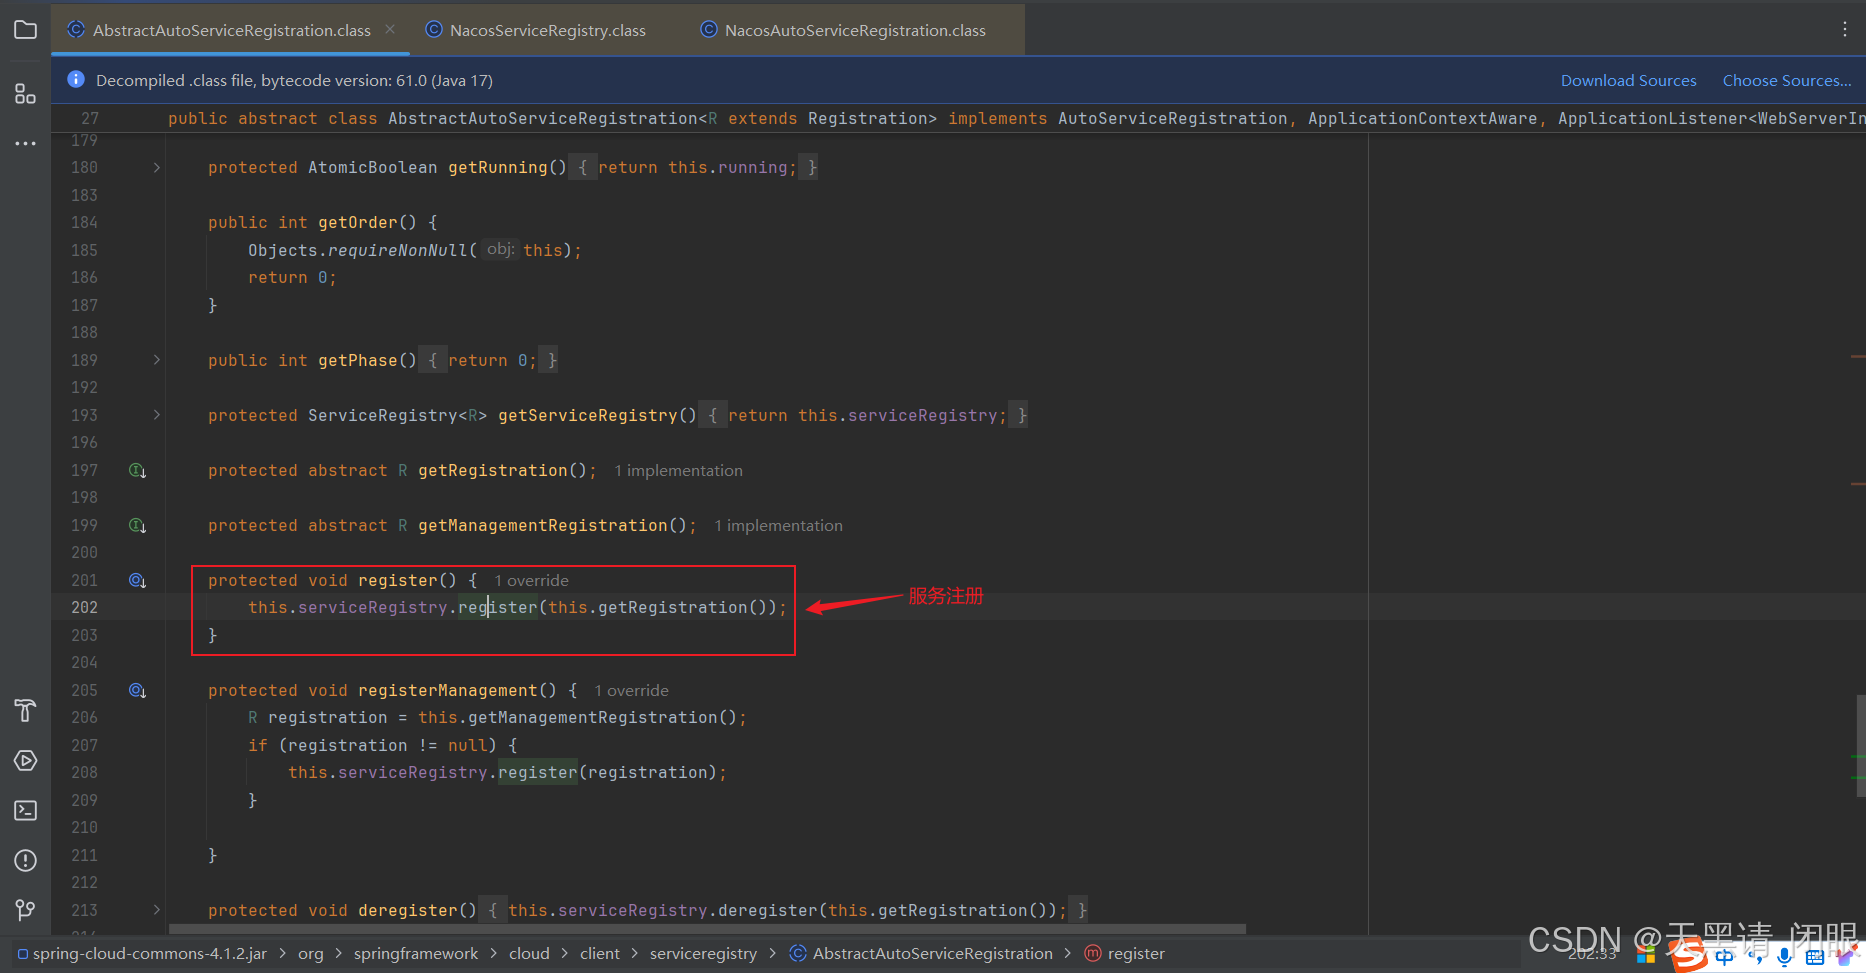Click the 'org' breadcrumb segment
This screenshot has width=1866, height=973.
click(x=311, y=954)
